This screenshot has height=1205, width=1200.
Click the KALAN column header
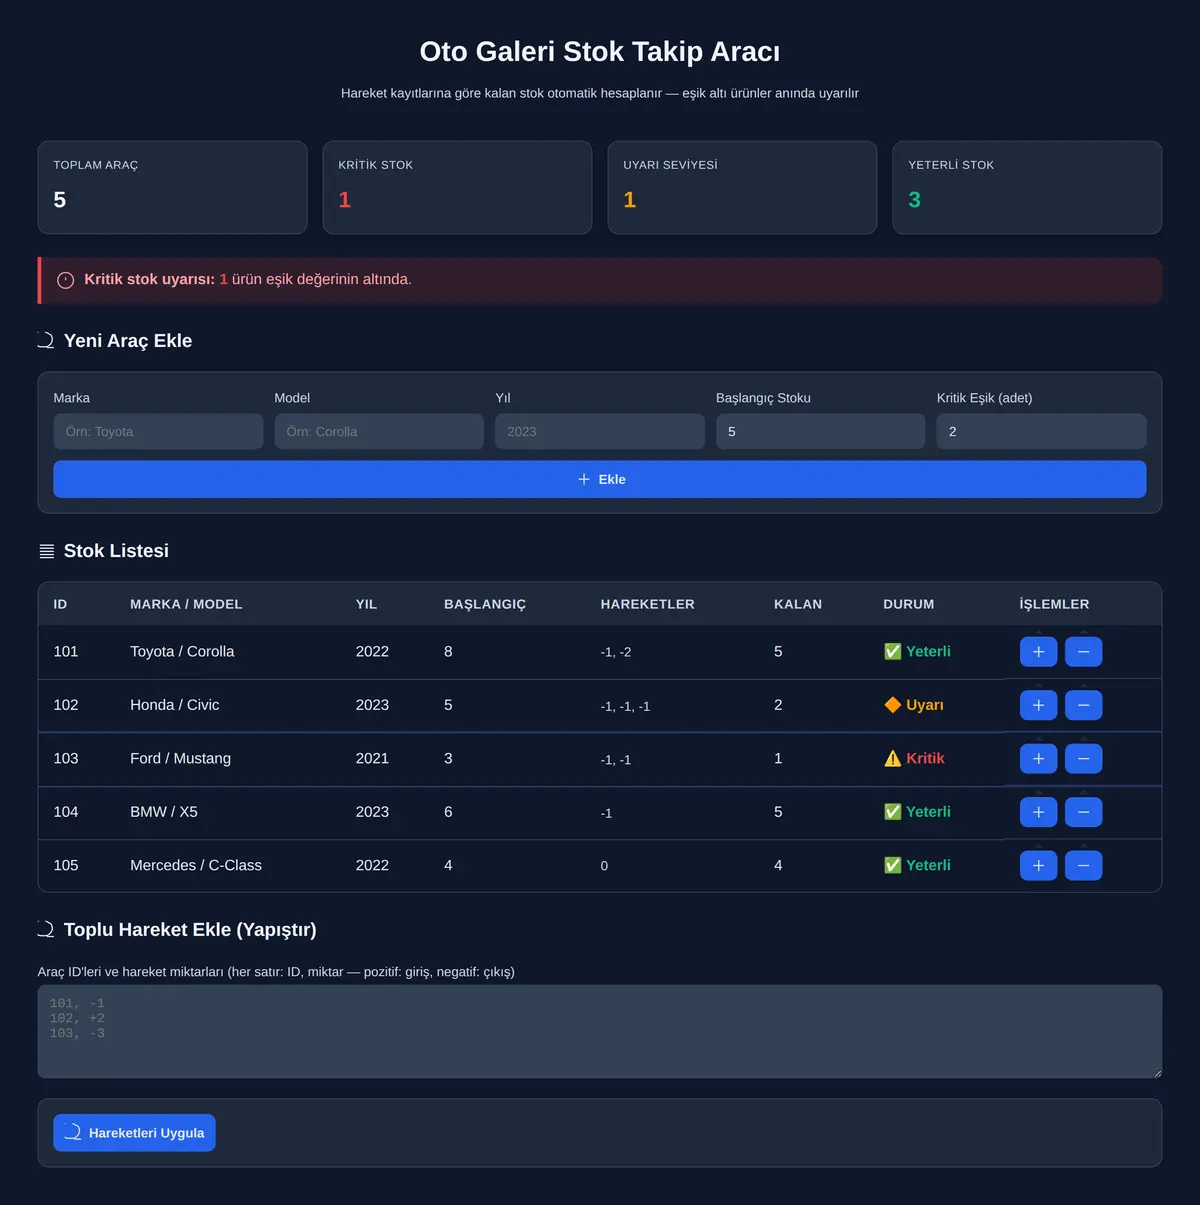point(798,604)
